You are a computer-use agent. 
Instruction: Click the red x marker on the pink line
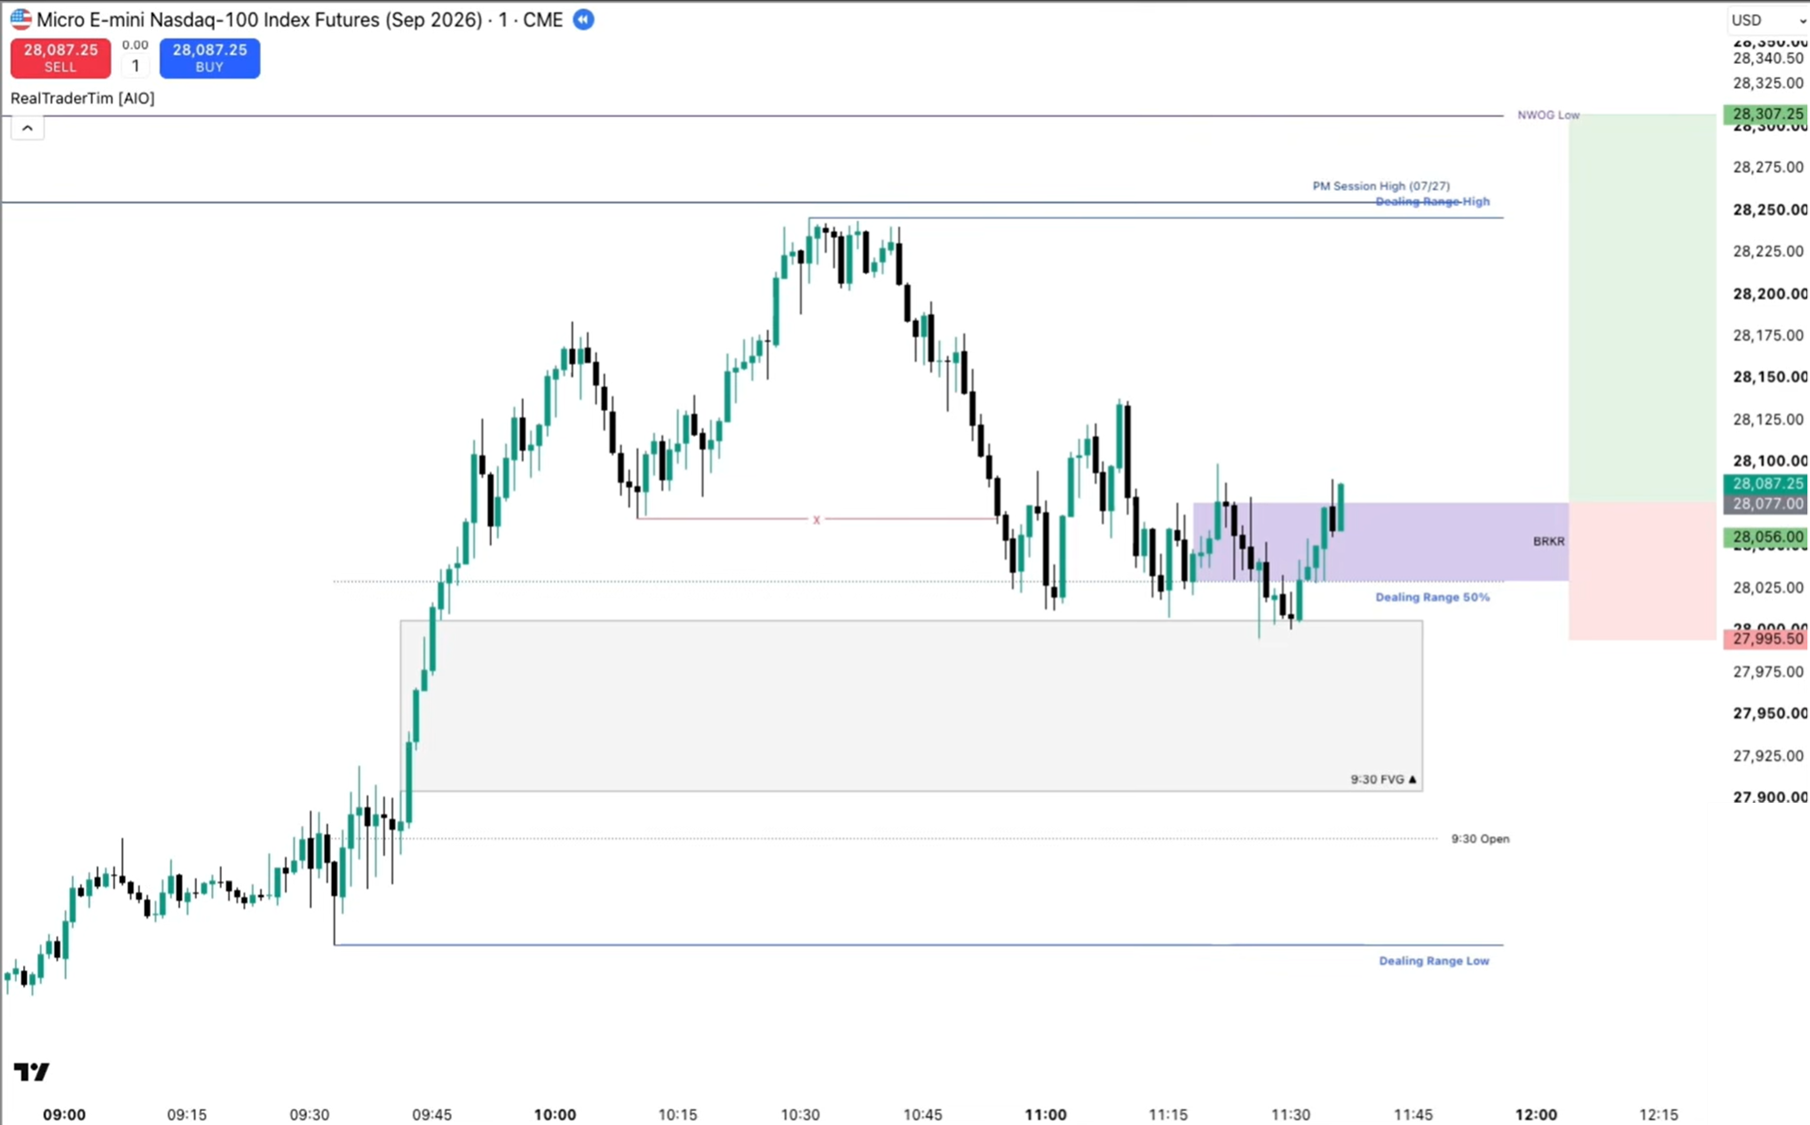(817, 520)
